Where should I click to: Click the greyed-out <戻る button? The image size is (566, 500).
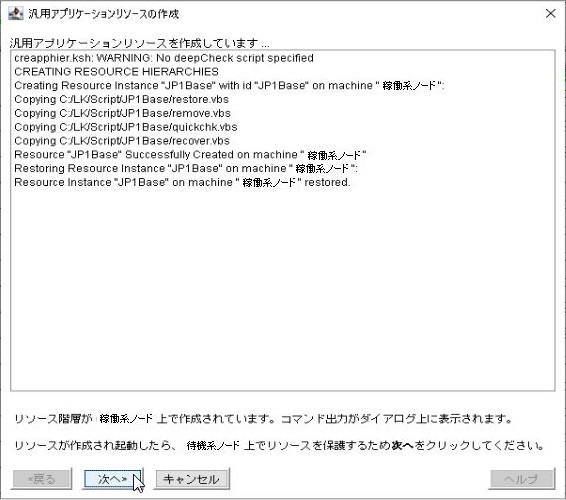(x=41, y=479)
